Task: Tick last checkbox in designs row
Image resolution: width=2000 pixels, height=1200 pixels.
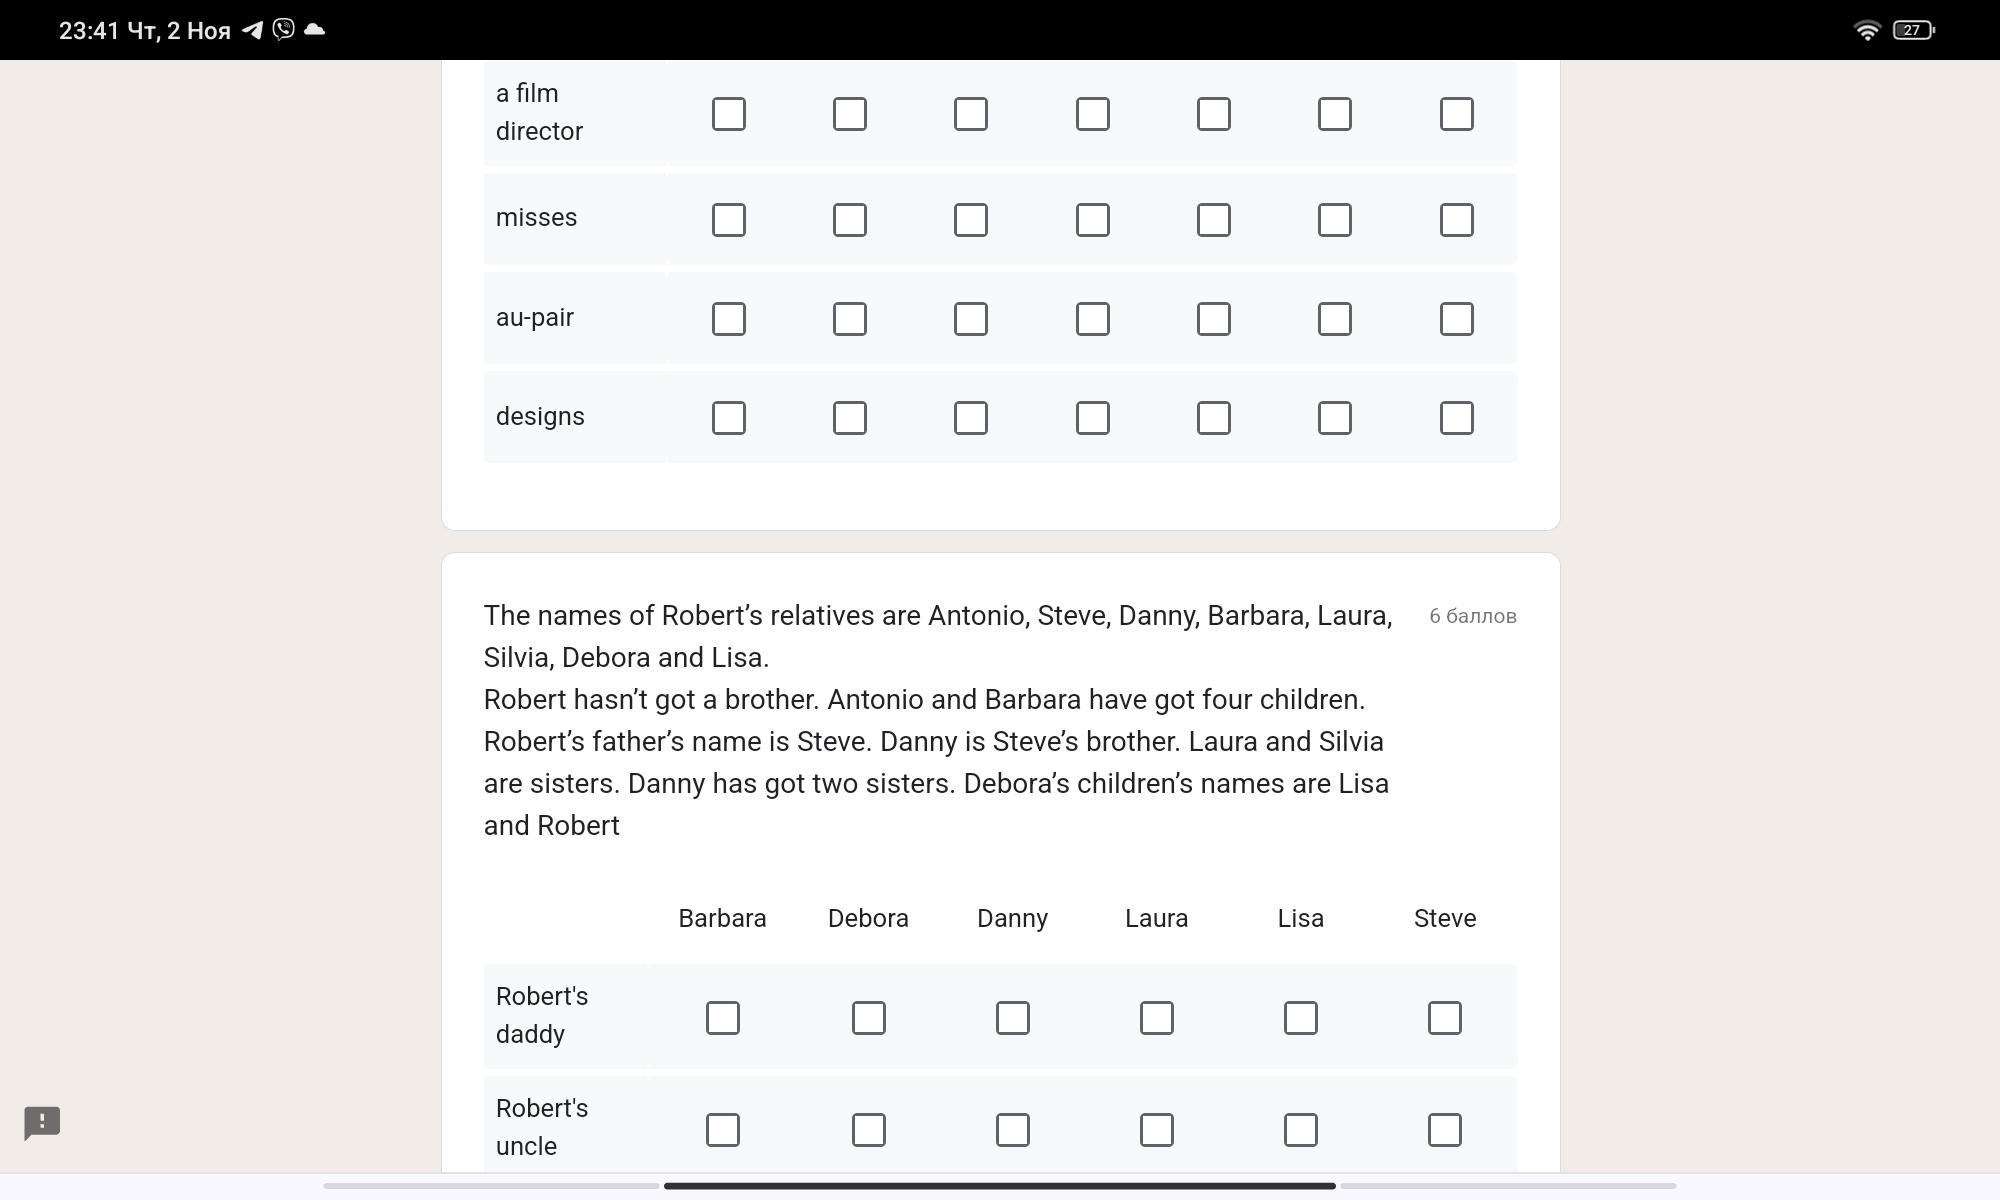Action: 1456,418
